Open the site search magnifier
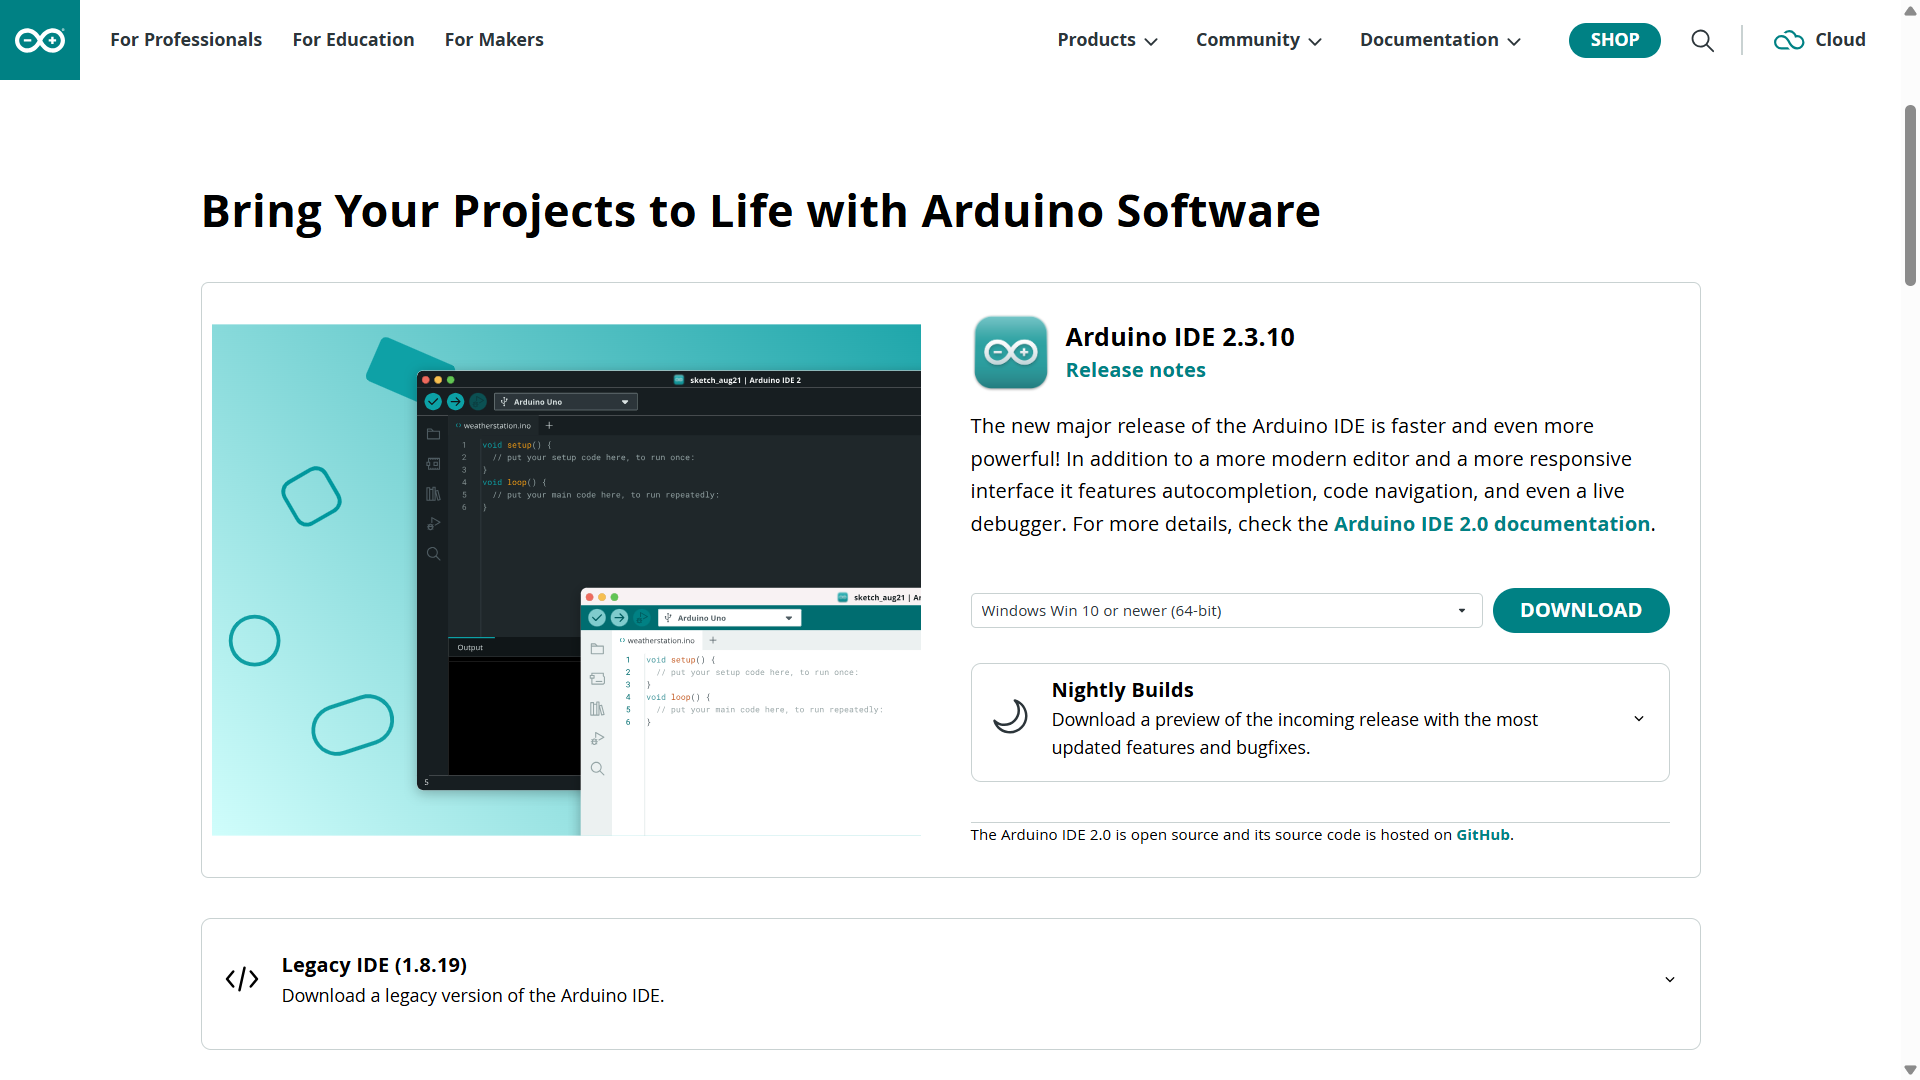1920x1080 pixels. click(1702, 40)
